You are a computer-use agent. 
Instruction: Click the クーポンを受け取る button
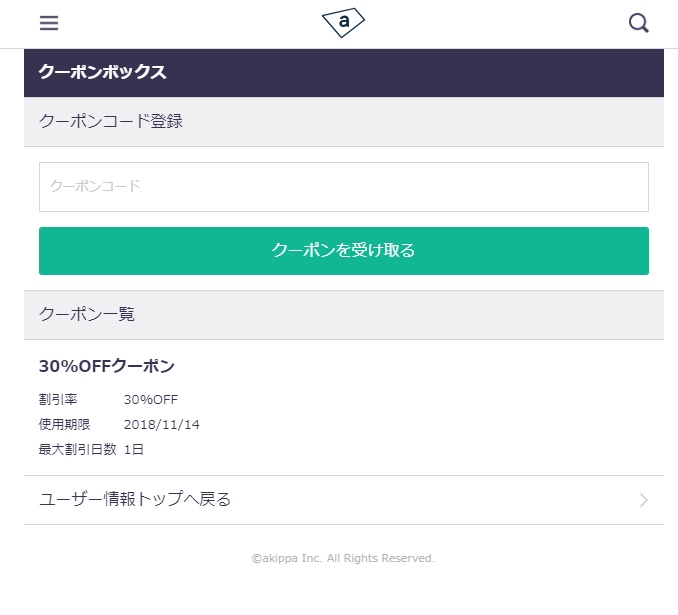click(x=344, y=251)
